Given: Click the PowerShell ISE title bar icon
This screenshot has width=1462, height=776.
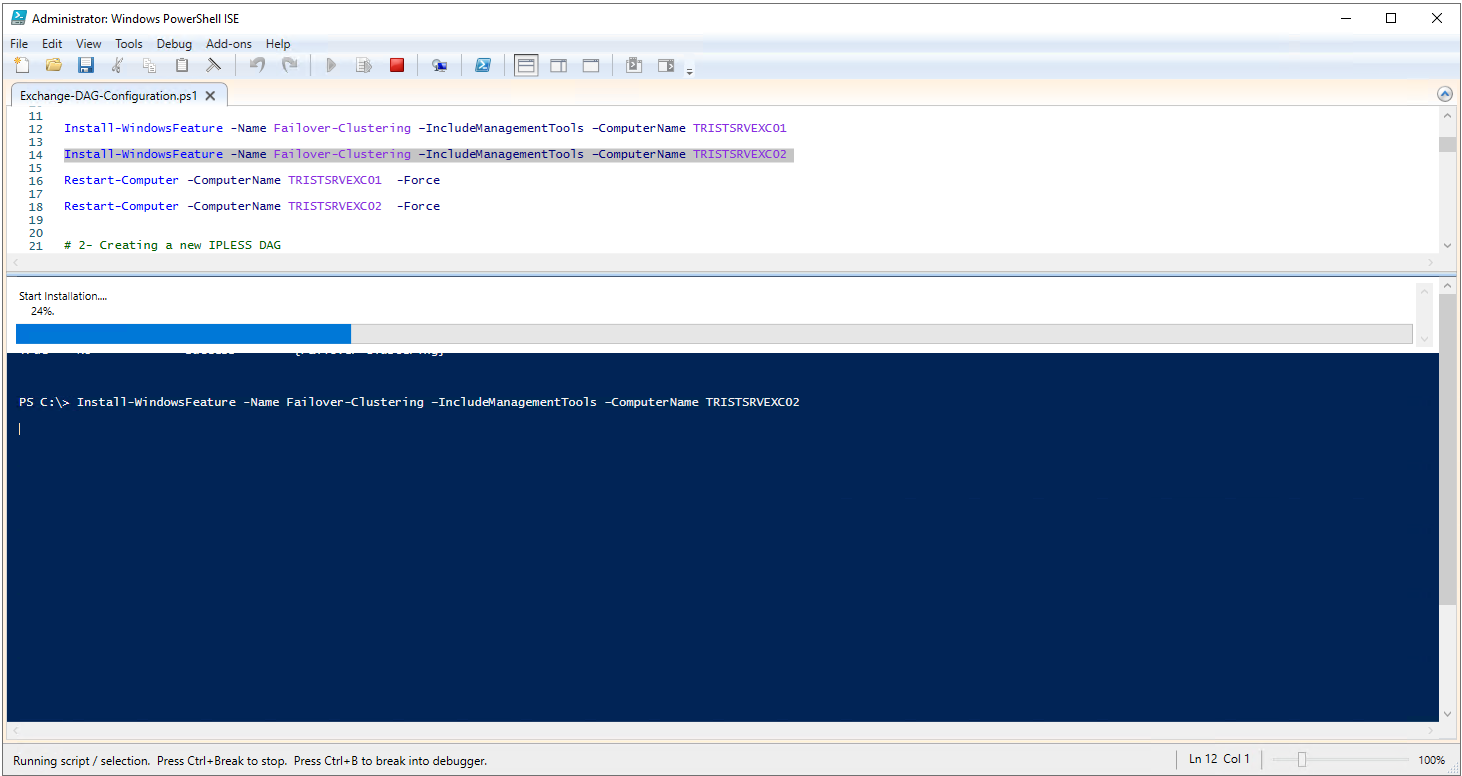Looking at the screenshot, I should coord(18,18).
